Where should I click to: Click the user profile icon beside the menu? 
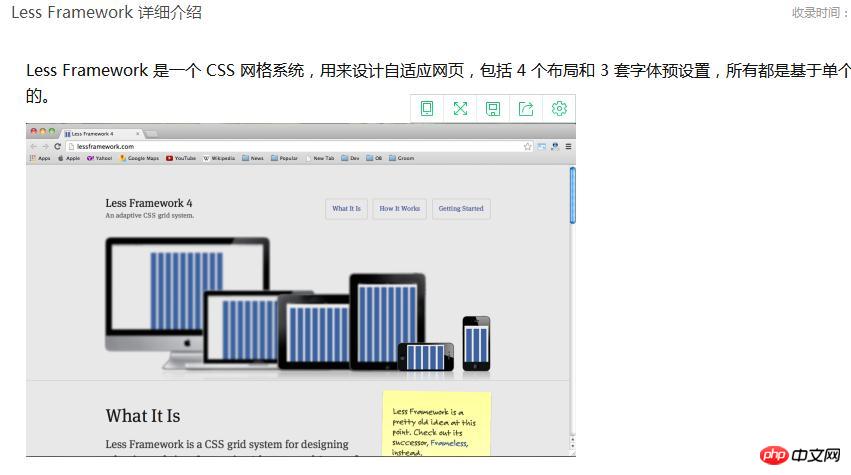[x=555, y=147]
